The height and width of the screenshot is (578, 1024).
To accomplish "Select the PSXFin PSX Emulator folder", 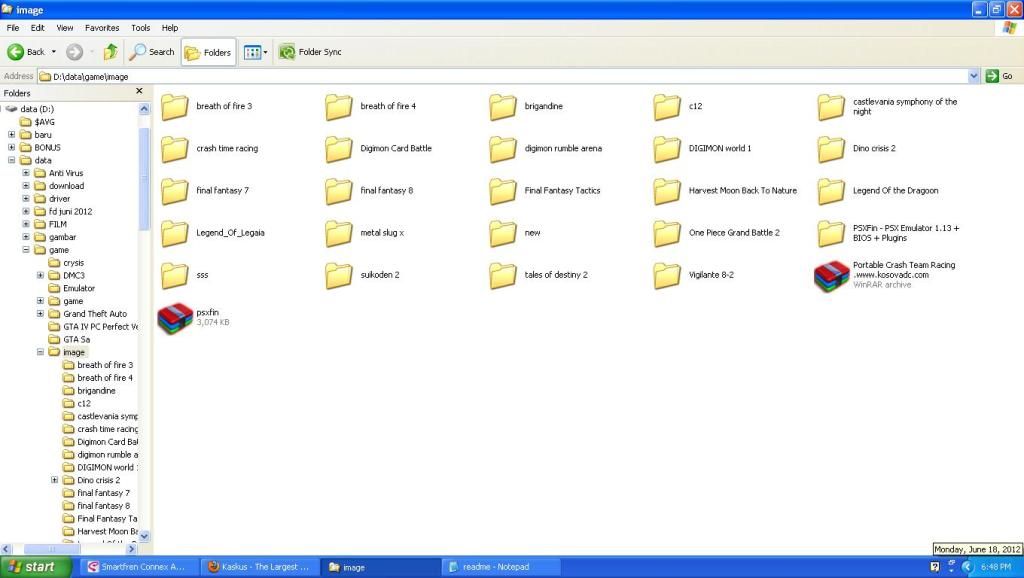I will (x=889, y=233).
